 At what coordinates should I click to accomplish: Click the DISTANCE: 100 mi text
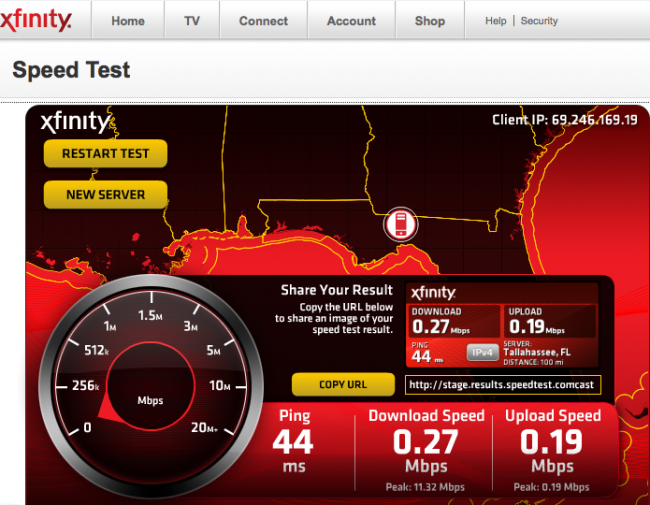tap(533, 362)
